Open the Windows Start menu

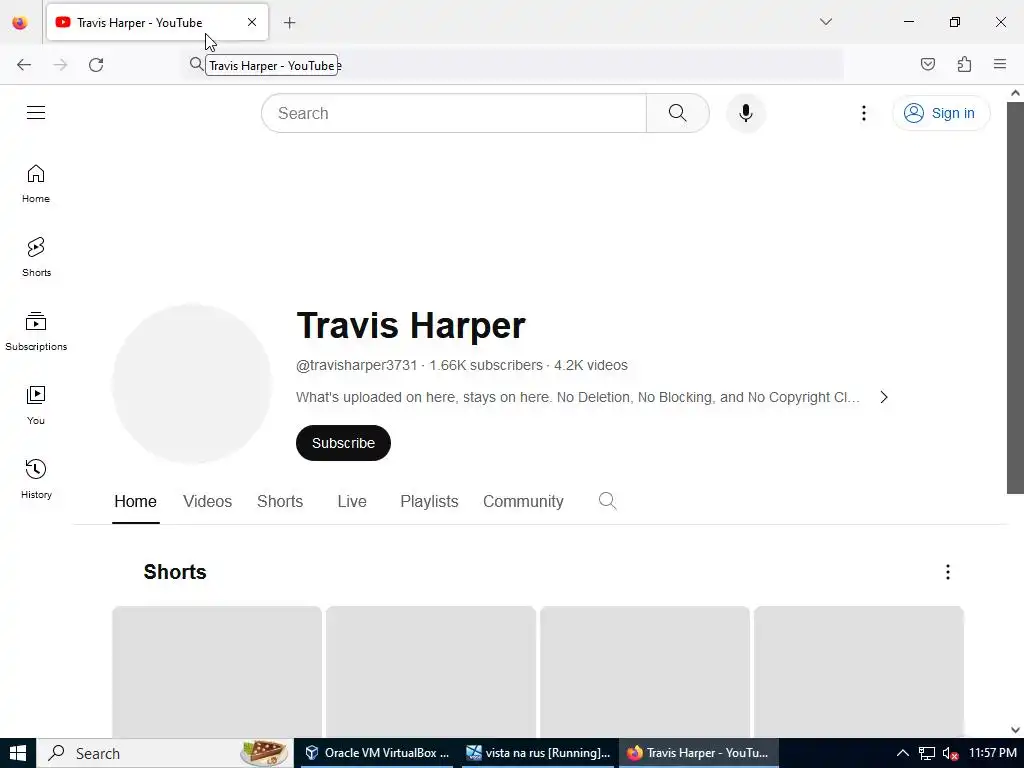click(x=18, y=753)
